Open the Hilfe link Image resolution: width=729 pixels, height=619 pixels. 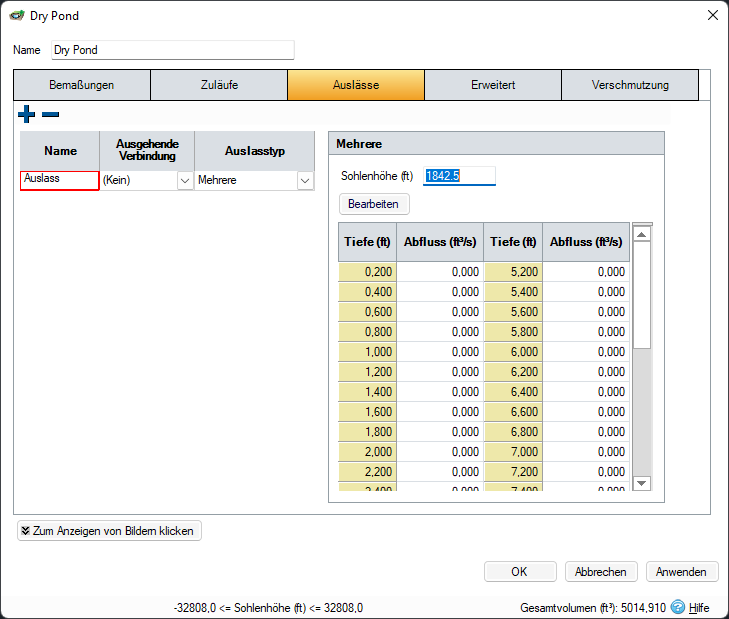[699, 607]
